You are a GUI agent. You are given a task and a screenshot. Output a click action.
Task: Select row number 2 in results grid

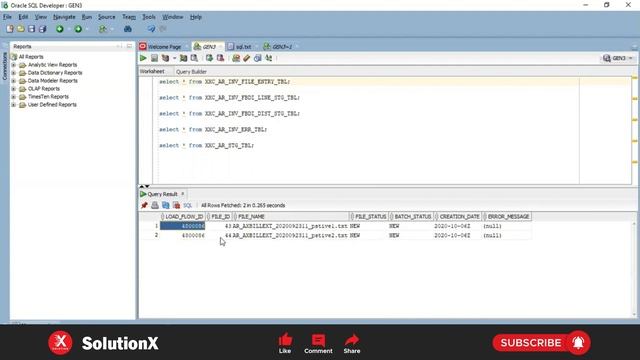(156, 236)
